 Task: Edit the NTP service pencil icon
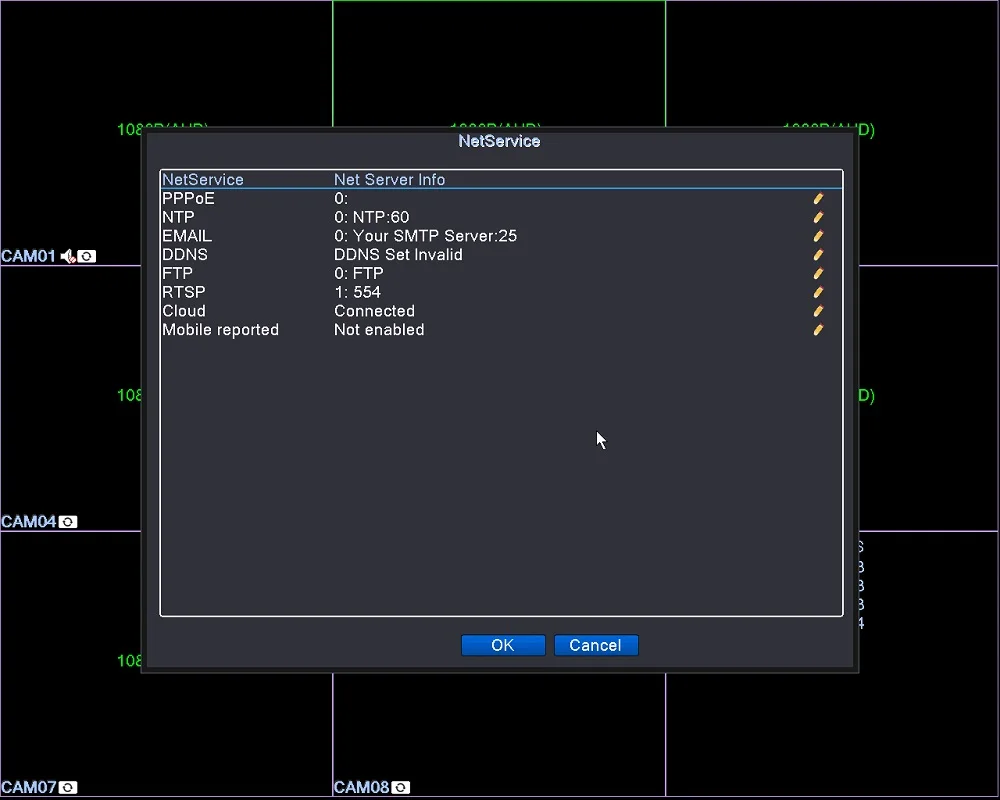818,218
